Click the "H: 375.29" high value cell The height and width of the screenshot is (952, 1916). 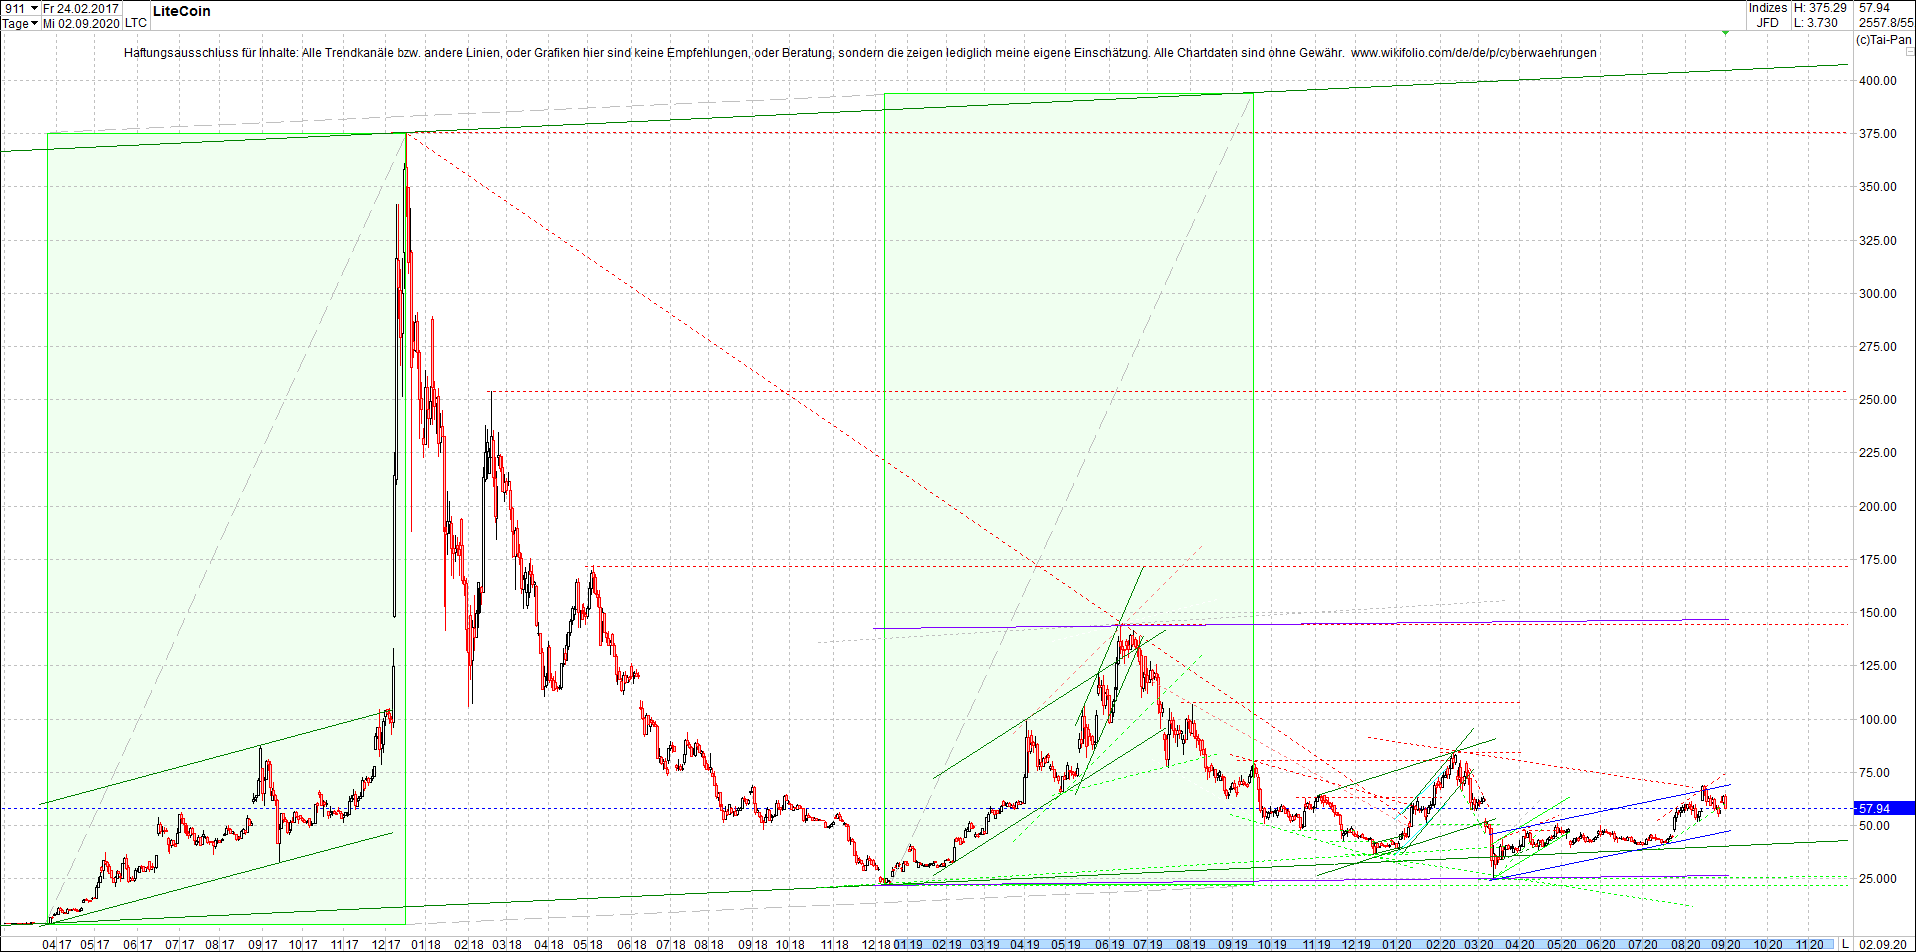tap(1818, 7)
